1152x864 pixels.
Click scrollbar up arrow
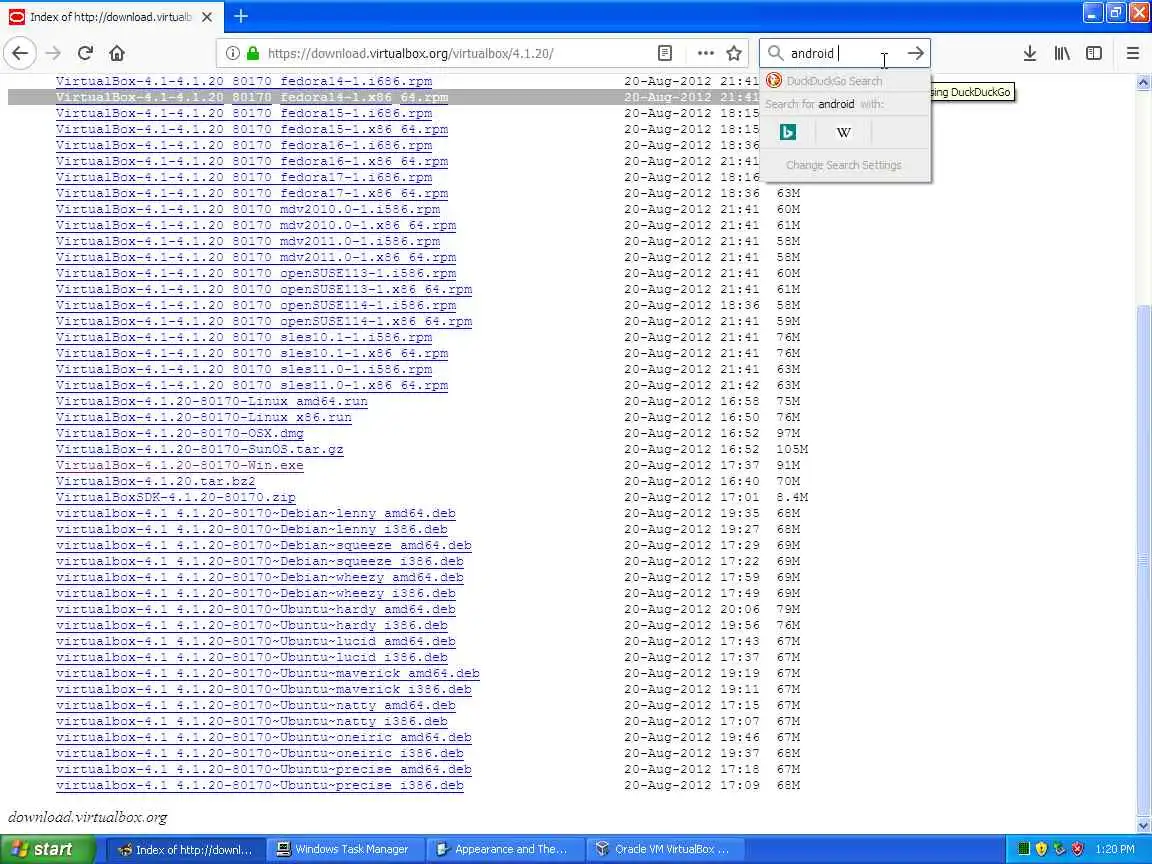1143,82
